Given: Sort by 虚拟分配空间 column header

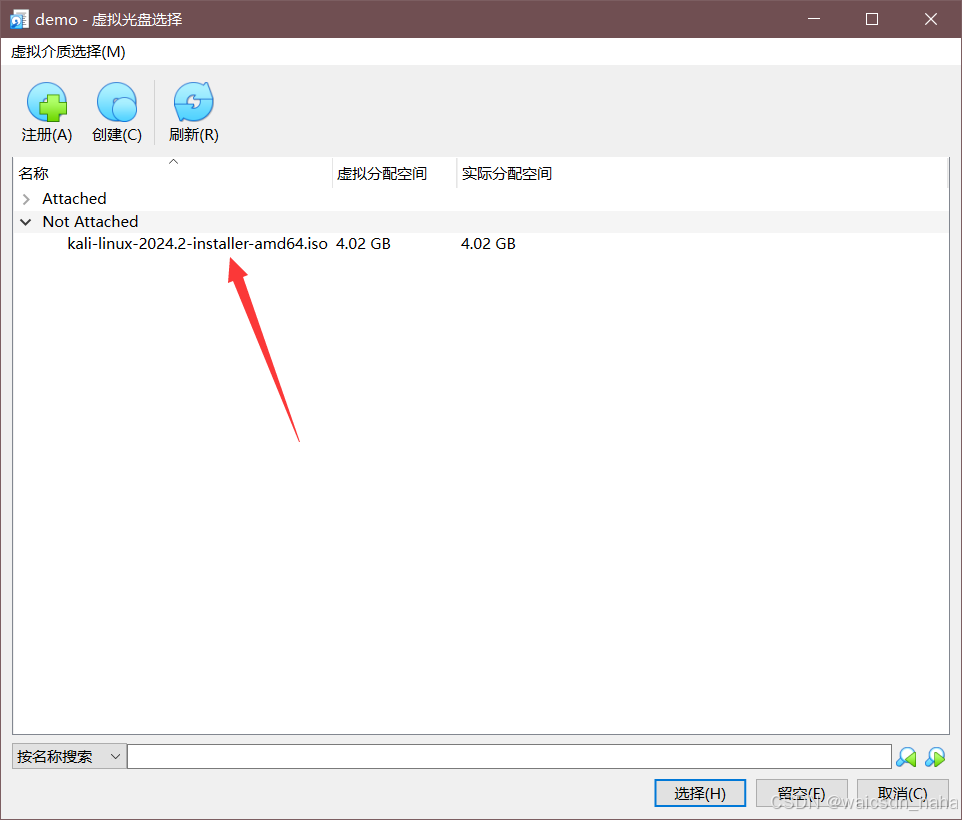Looking at the screenshot, I should (x=394, y=174).
